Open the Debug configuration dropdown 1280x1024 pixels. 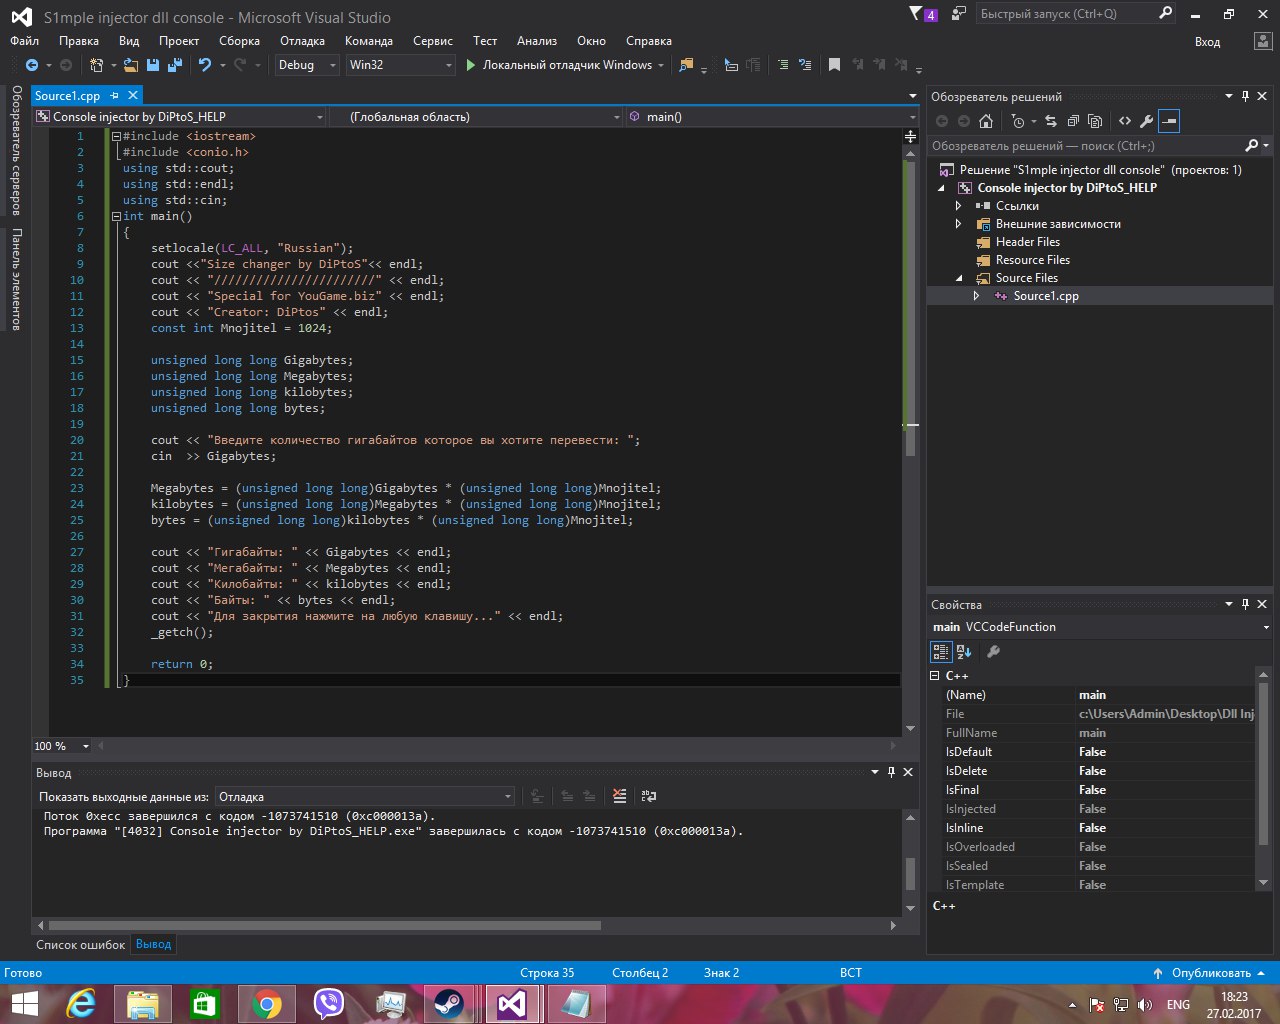[x=307, y=65]
